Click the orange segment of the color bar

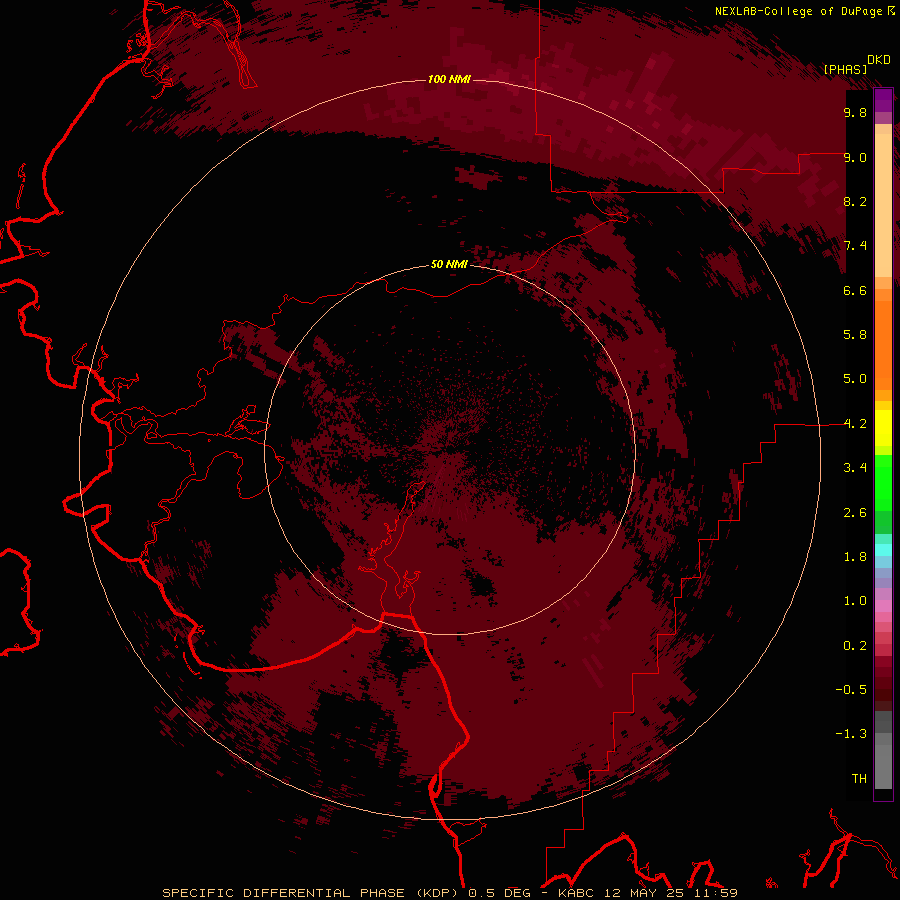(883, 344)
